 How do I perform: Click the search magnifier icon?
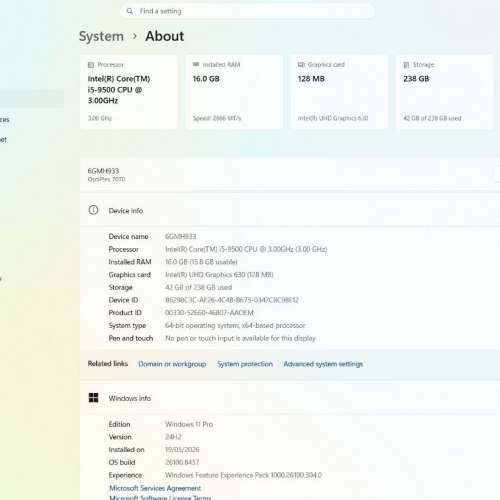[x=130, y=11]
